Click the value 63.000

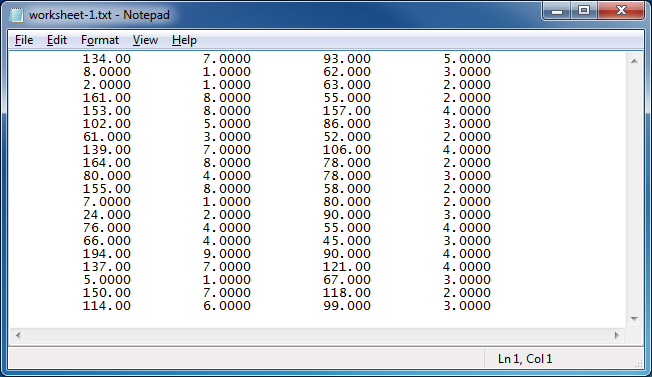point(347,84)
